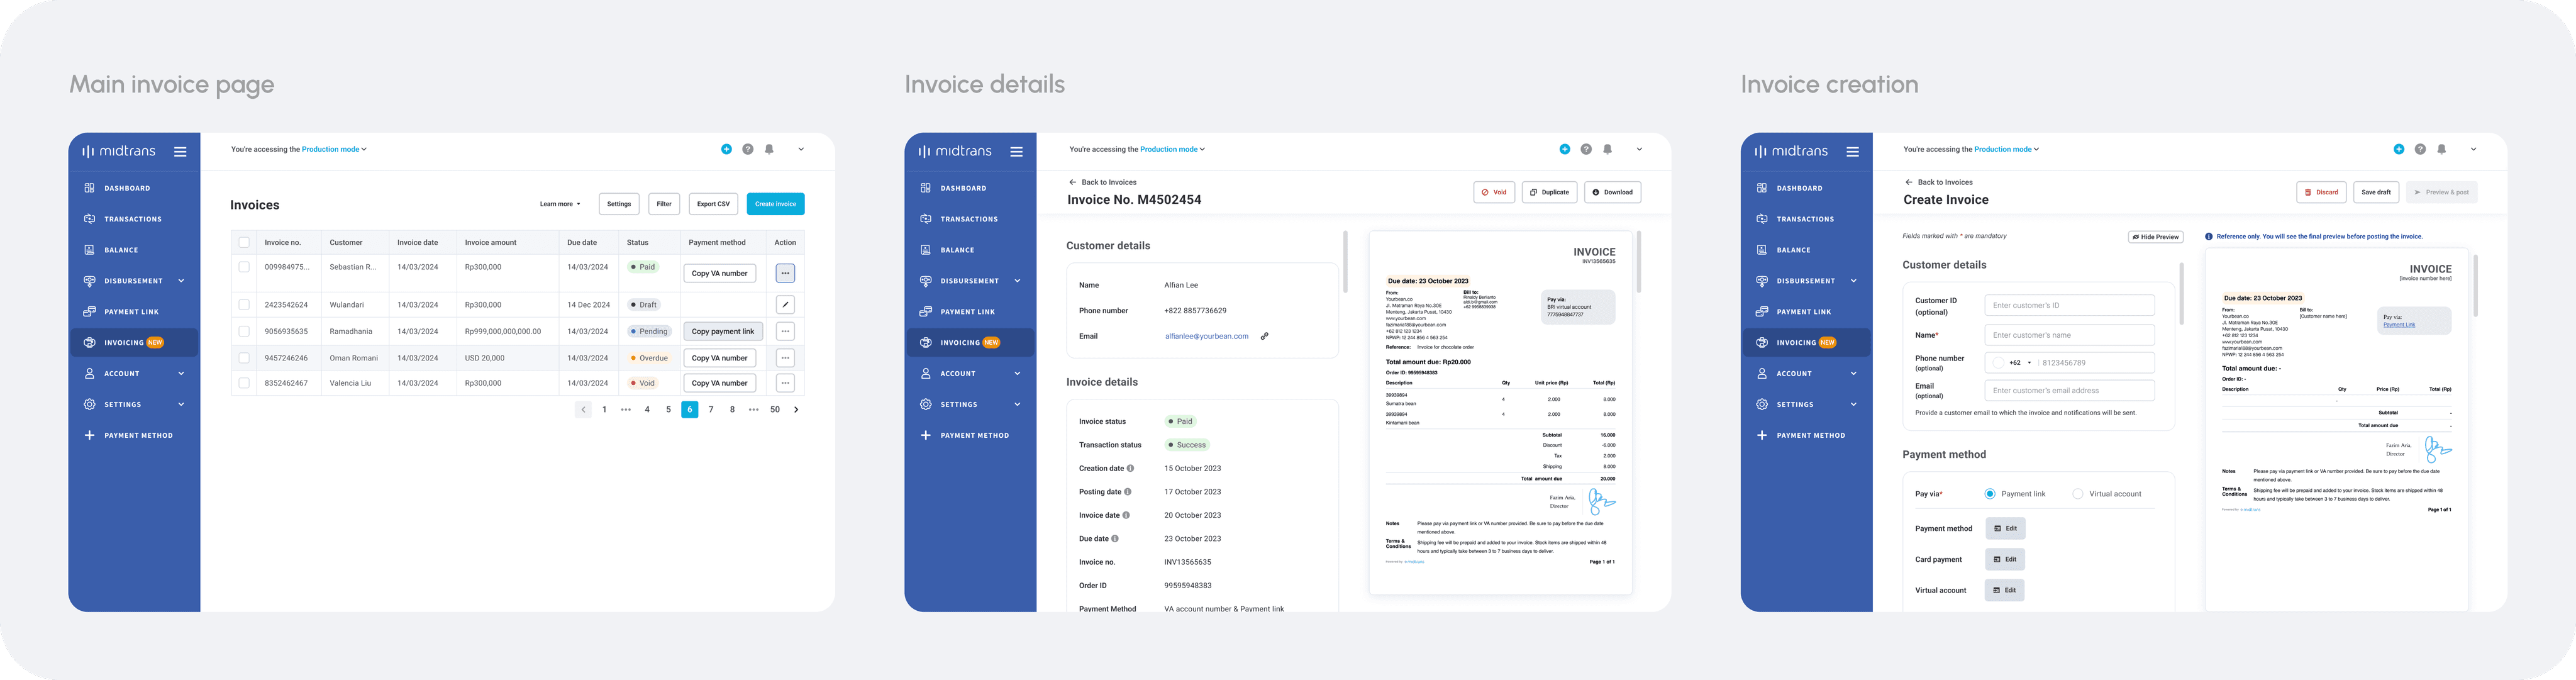Go to page 7 in invoices pagination
Viewport: 2576px width, 680px height.
pos(711,409)
